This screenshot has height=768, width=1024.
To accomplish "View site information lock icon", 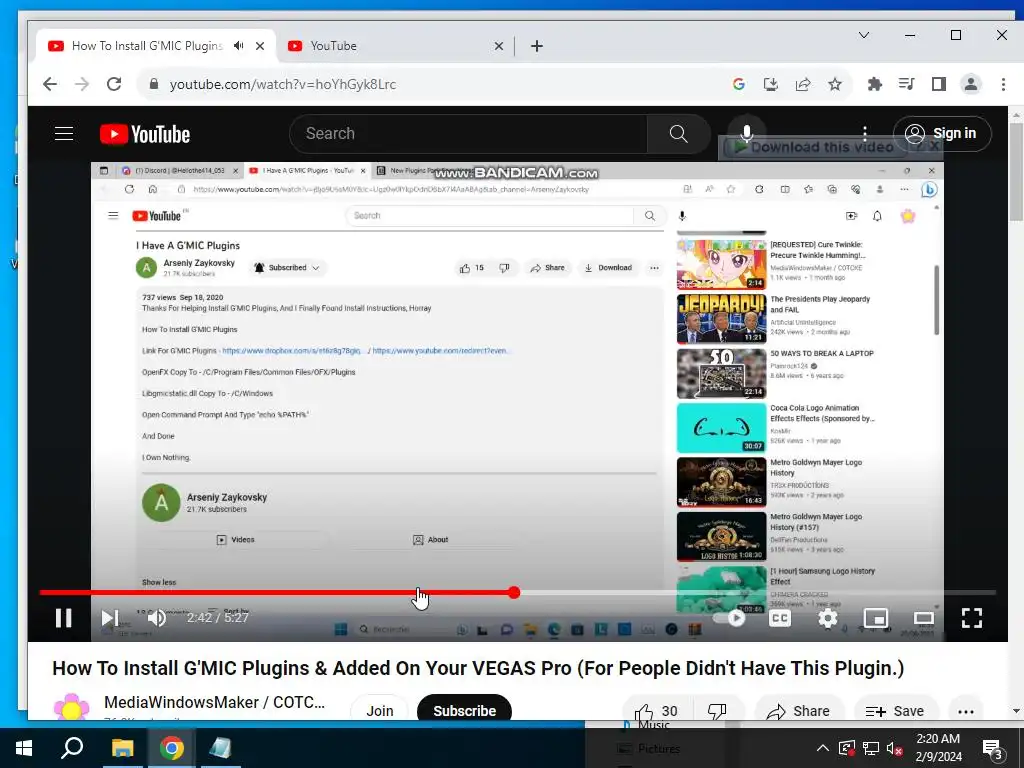I will pyautogui.click(x=154, y=84).
